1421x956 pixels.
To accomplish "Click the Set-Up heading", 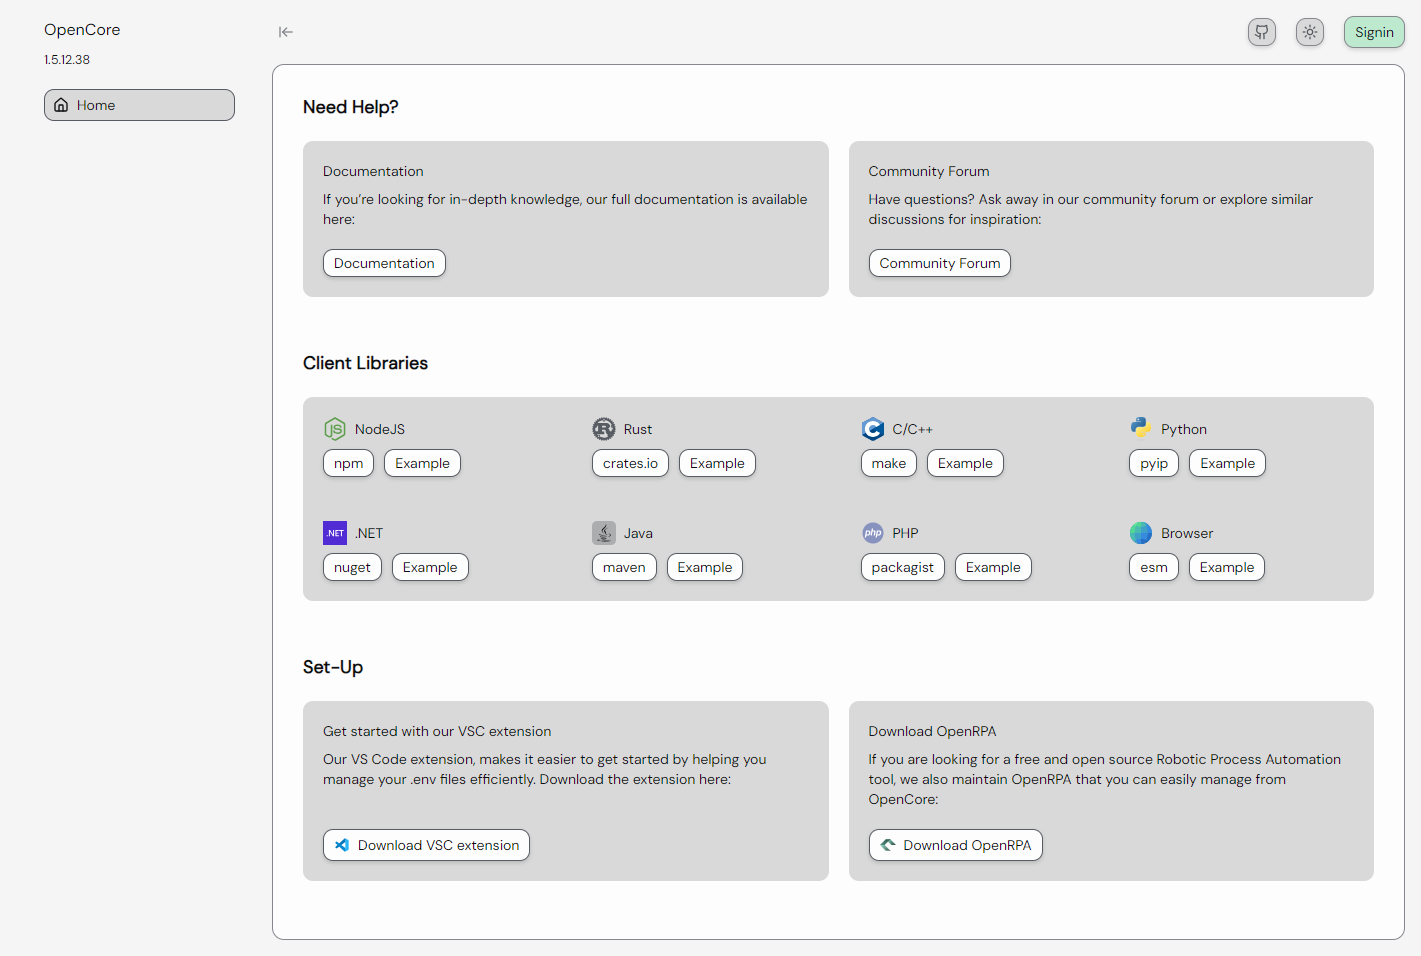I will click(x=333, y=667).
